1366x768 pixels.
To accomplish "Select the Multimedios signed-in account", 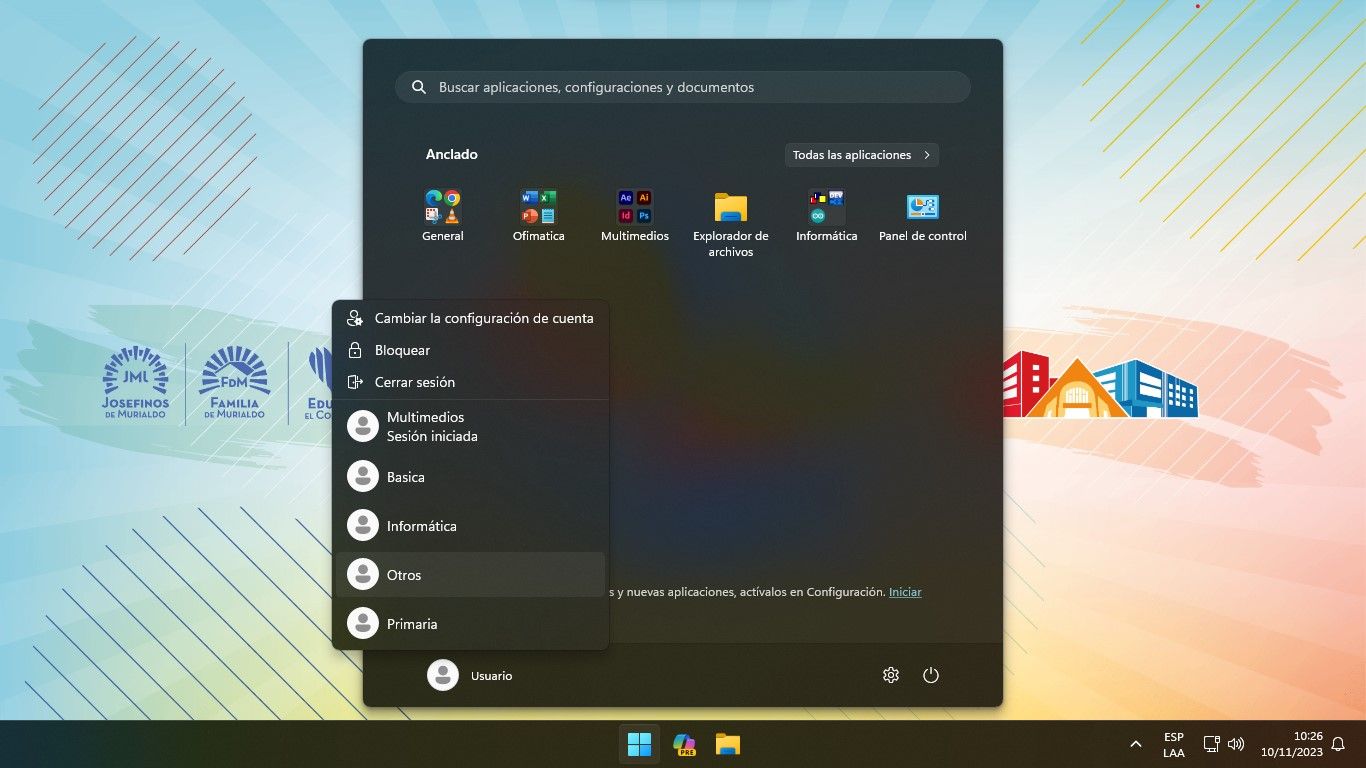I will click(470, 426).
